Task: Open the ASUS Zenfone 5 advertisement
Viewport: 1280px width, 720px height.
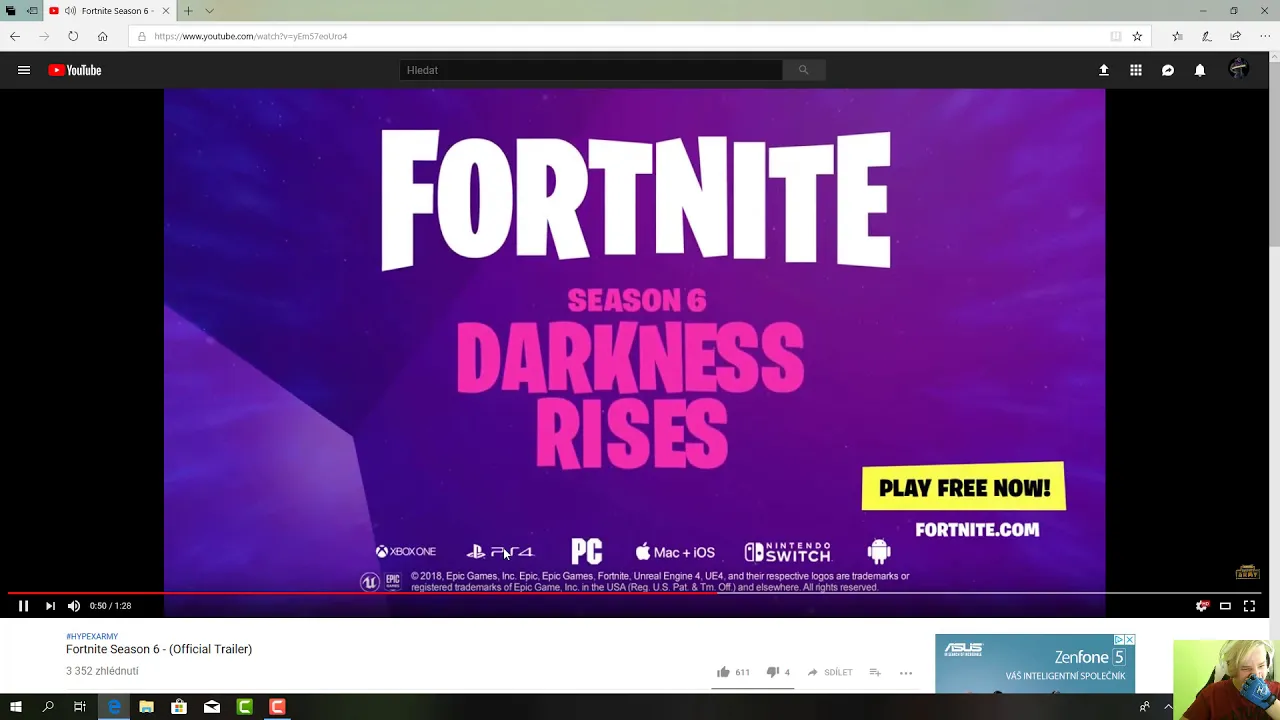Action: click(1035, 663)
